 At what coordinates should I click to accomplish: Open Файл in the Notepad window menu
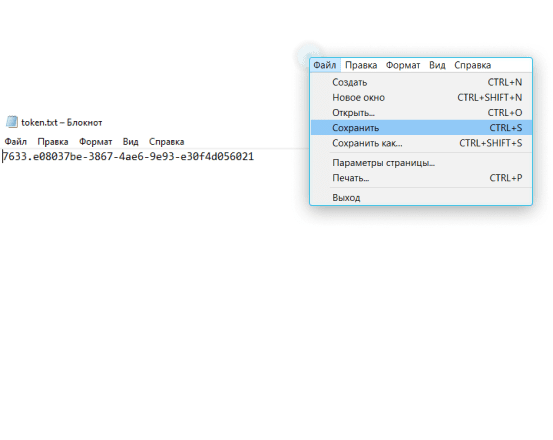pos(16,142)
